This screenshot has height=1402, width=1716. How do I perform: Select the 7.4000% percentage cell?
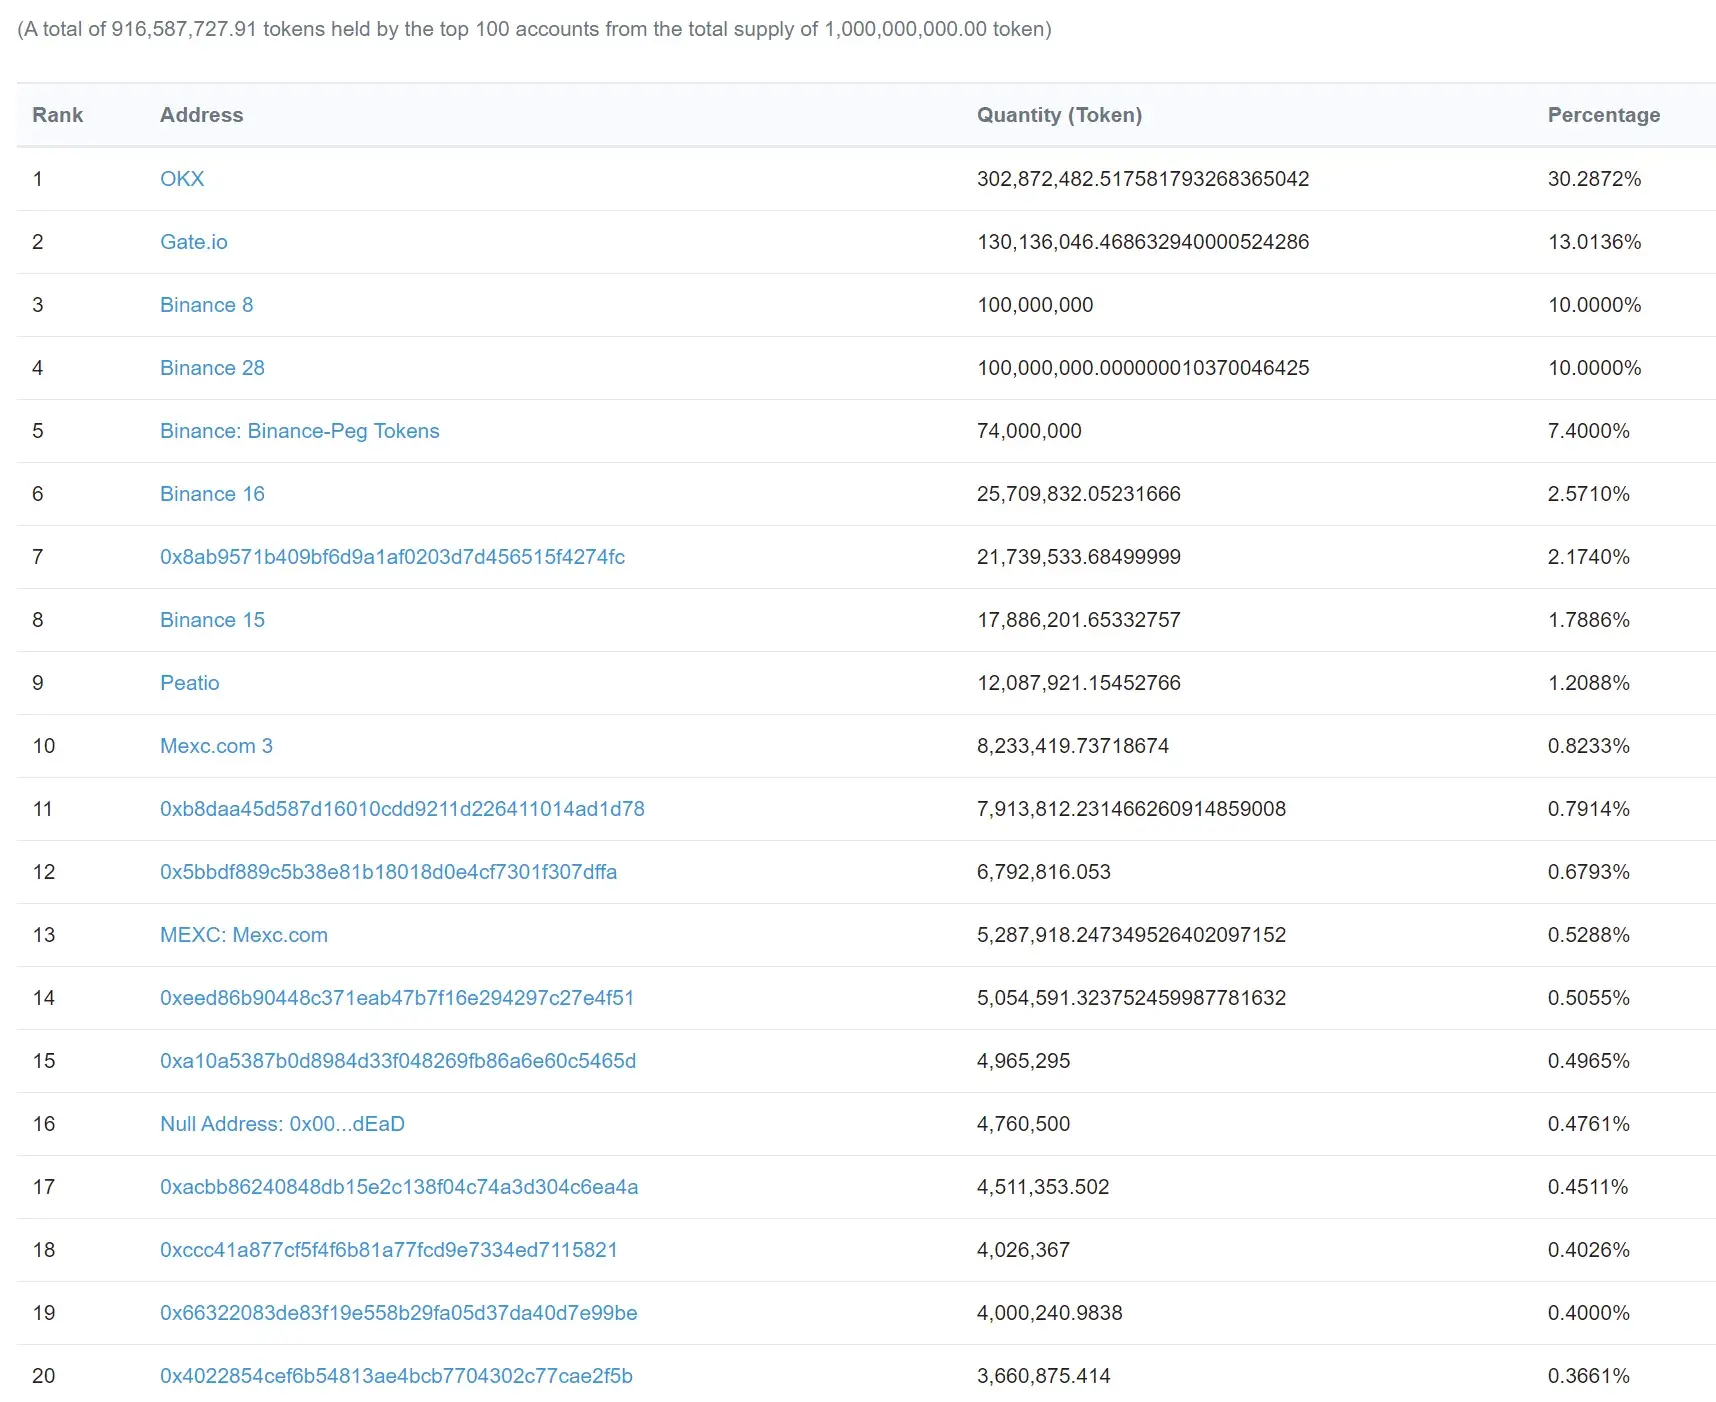tap(1589, 431)
